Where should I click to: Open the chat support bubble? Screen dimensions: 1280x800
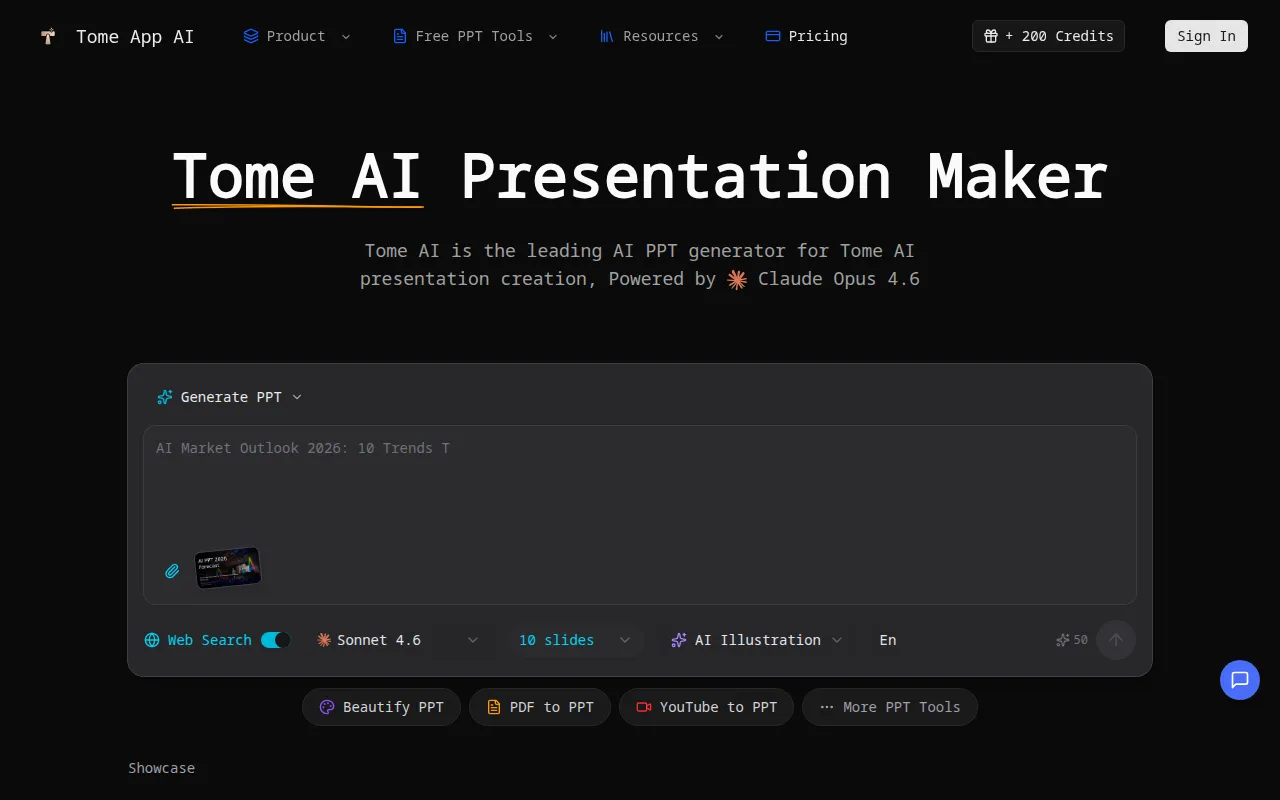tap(1240, 680)
